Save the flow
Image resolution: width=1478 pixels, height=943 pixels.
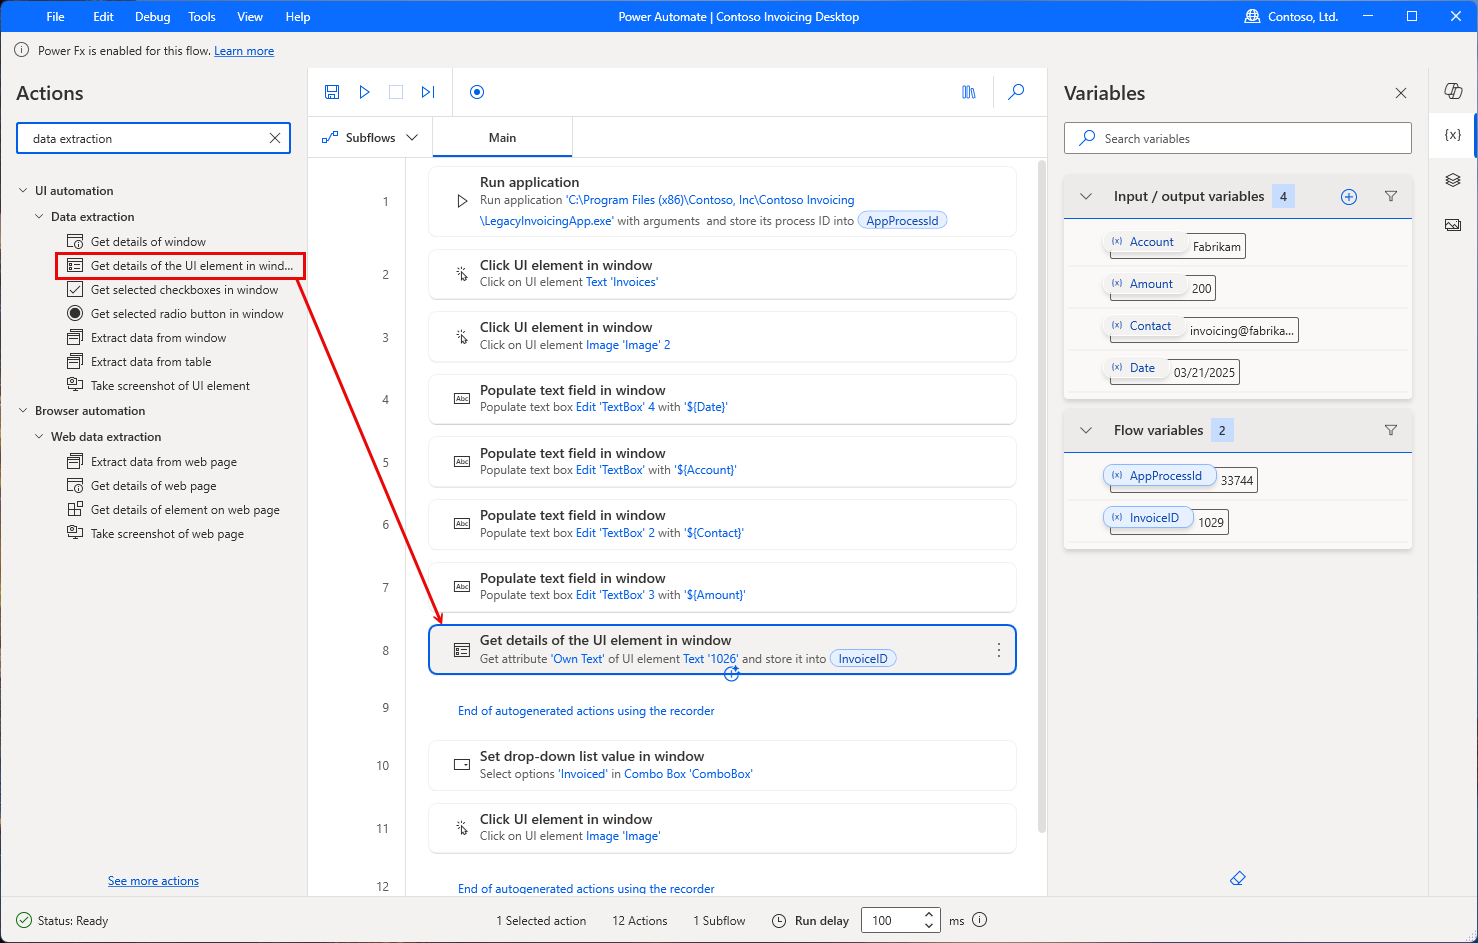[331, 91]
